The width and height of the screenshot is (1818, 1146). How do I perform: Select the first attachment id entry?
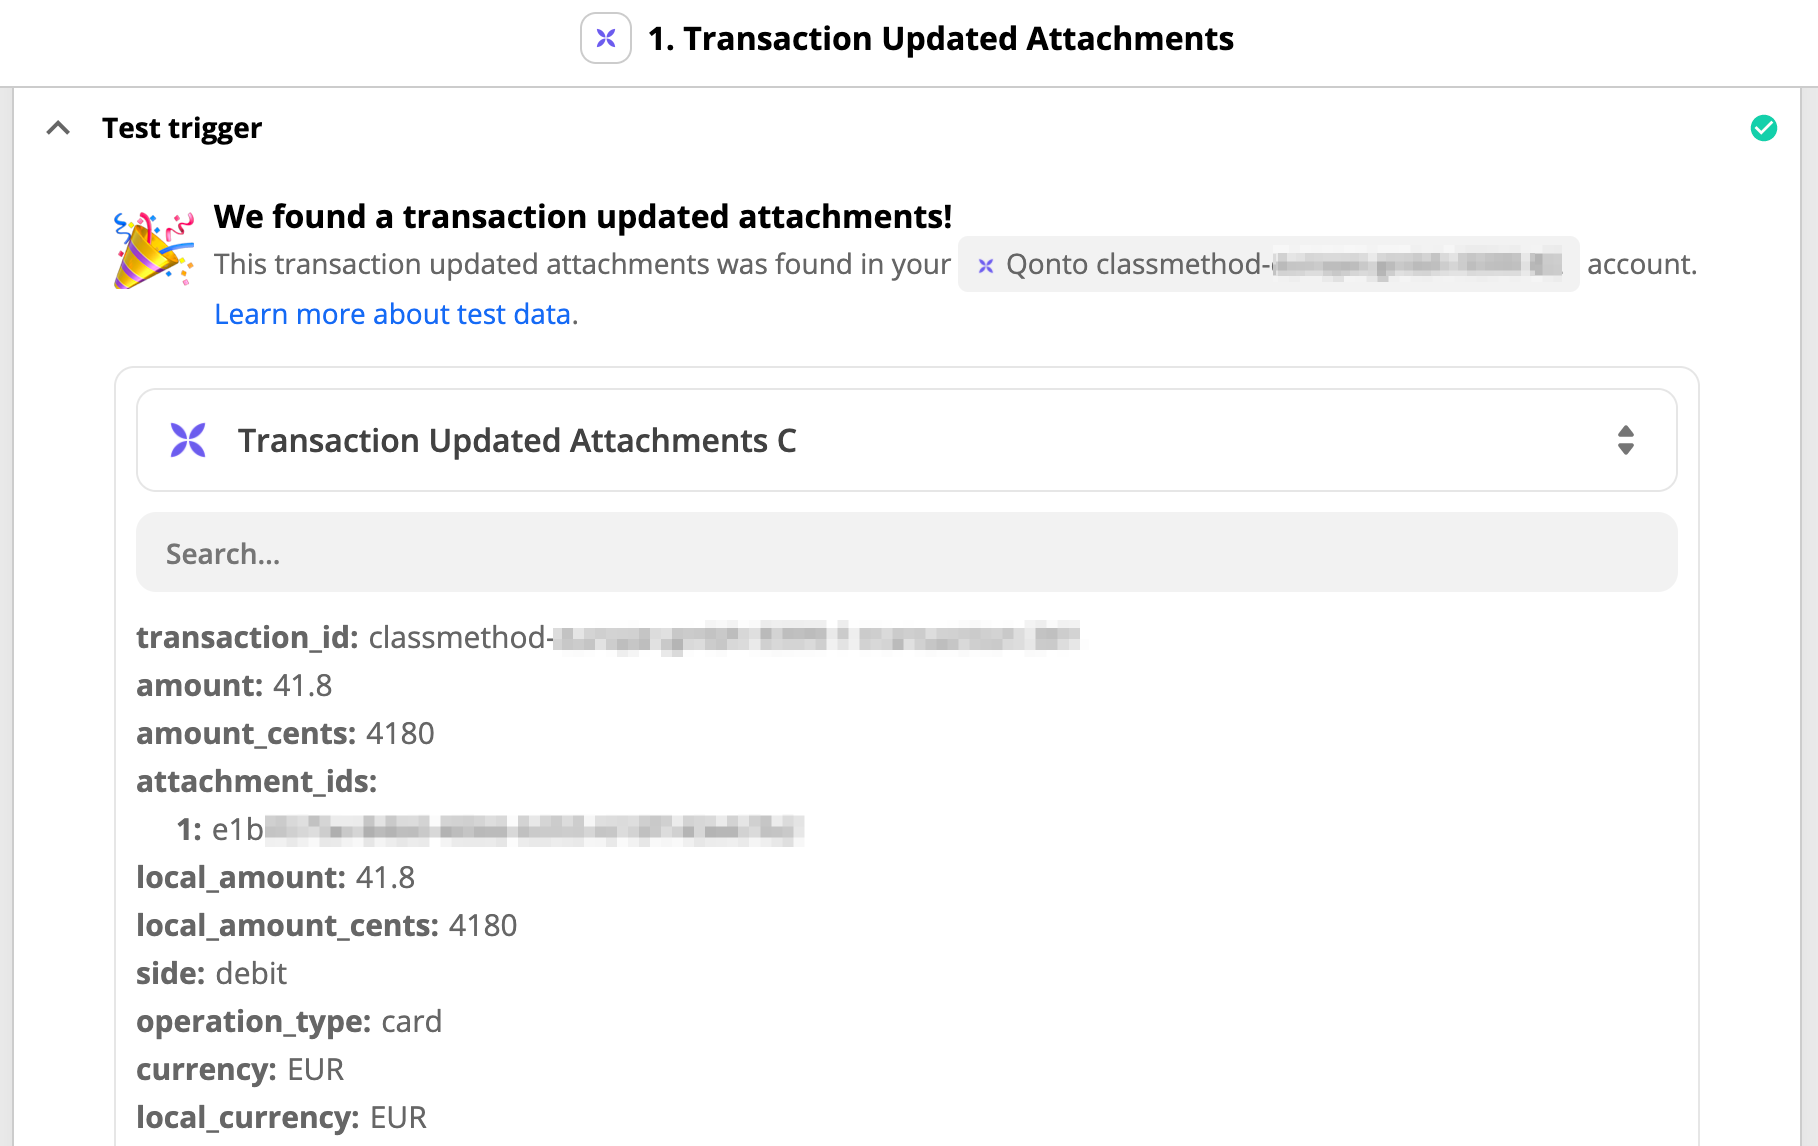[x=490, y=829]
